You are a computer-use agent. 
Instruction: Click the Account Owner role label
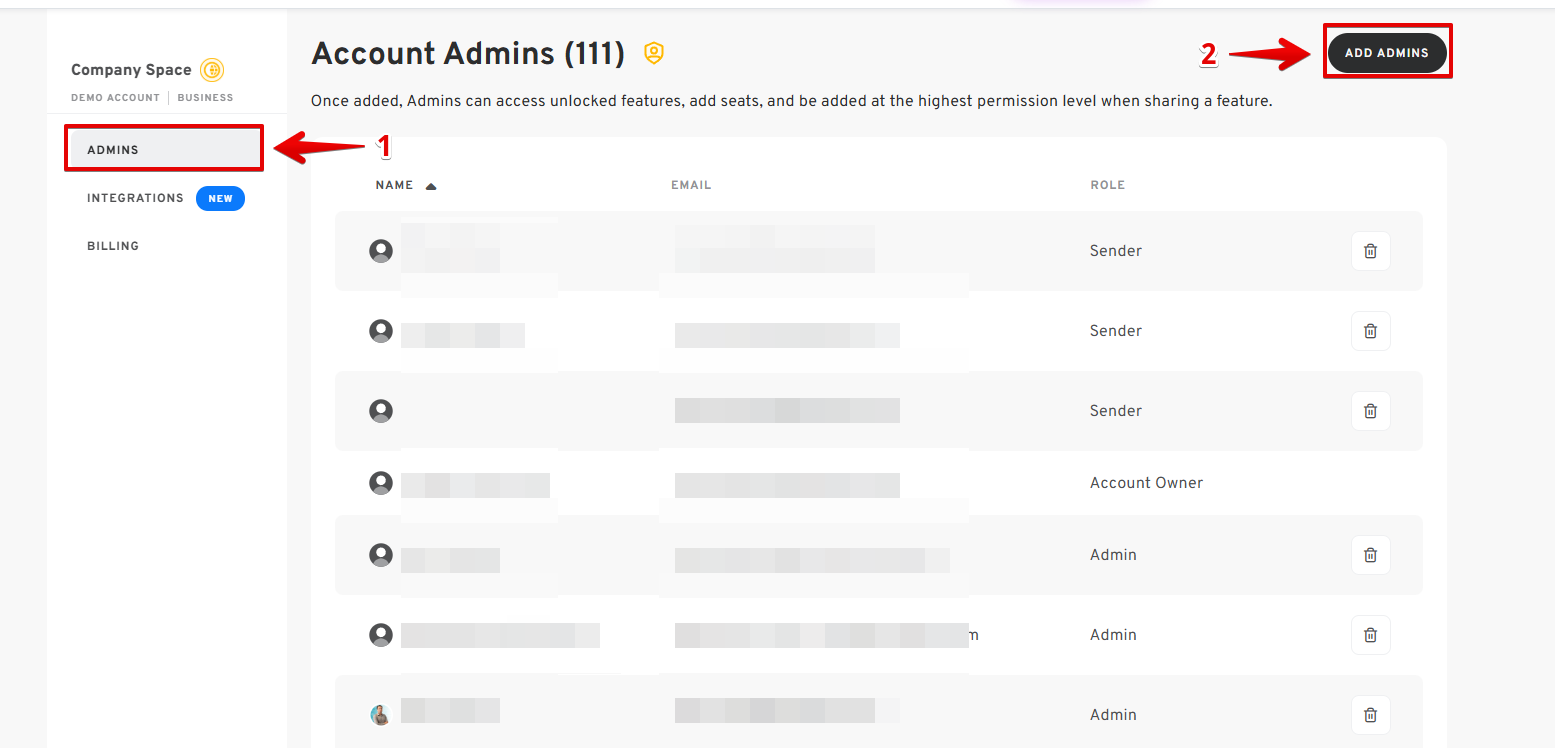1146,483
